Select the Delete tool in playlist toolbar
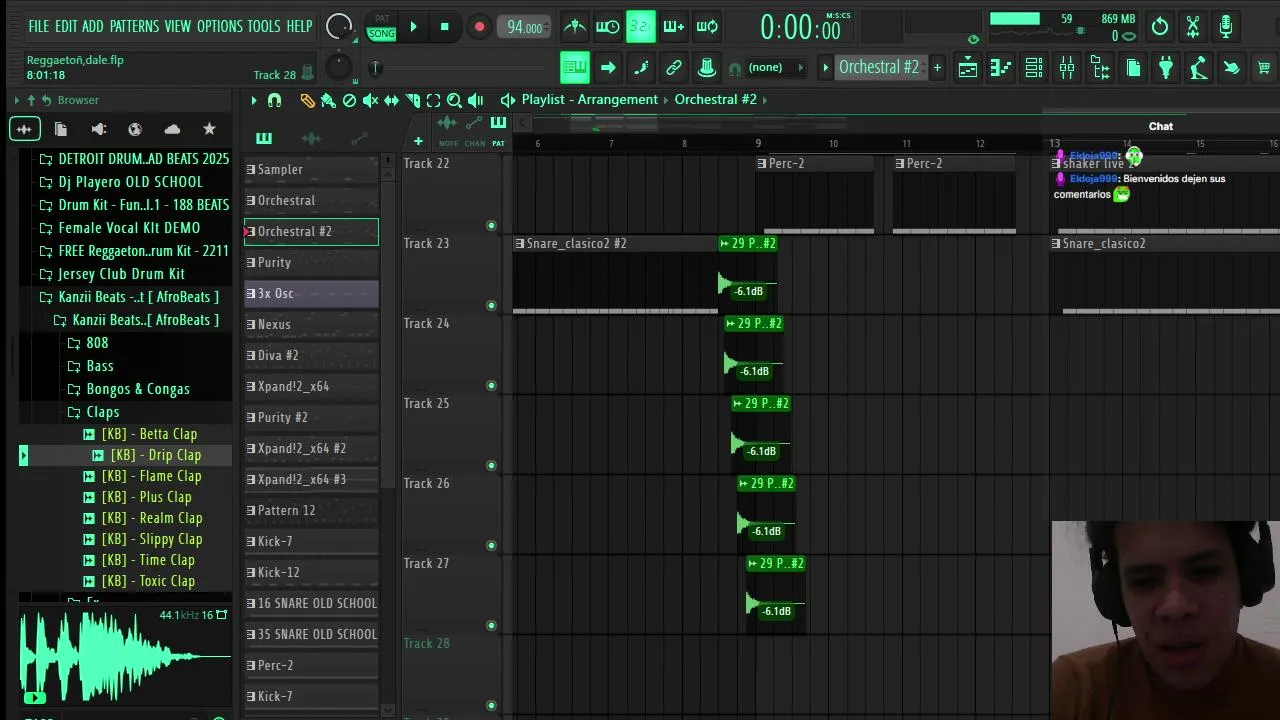Viewport: 1280px width, 720px height. tap(349, 100)
